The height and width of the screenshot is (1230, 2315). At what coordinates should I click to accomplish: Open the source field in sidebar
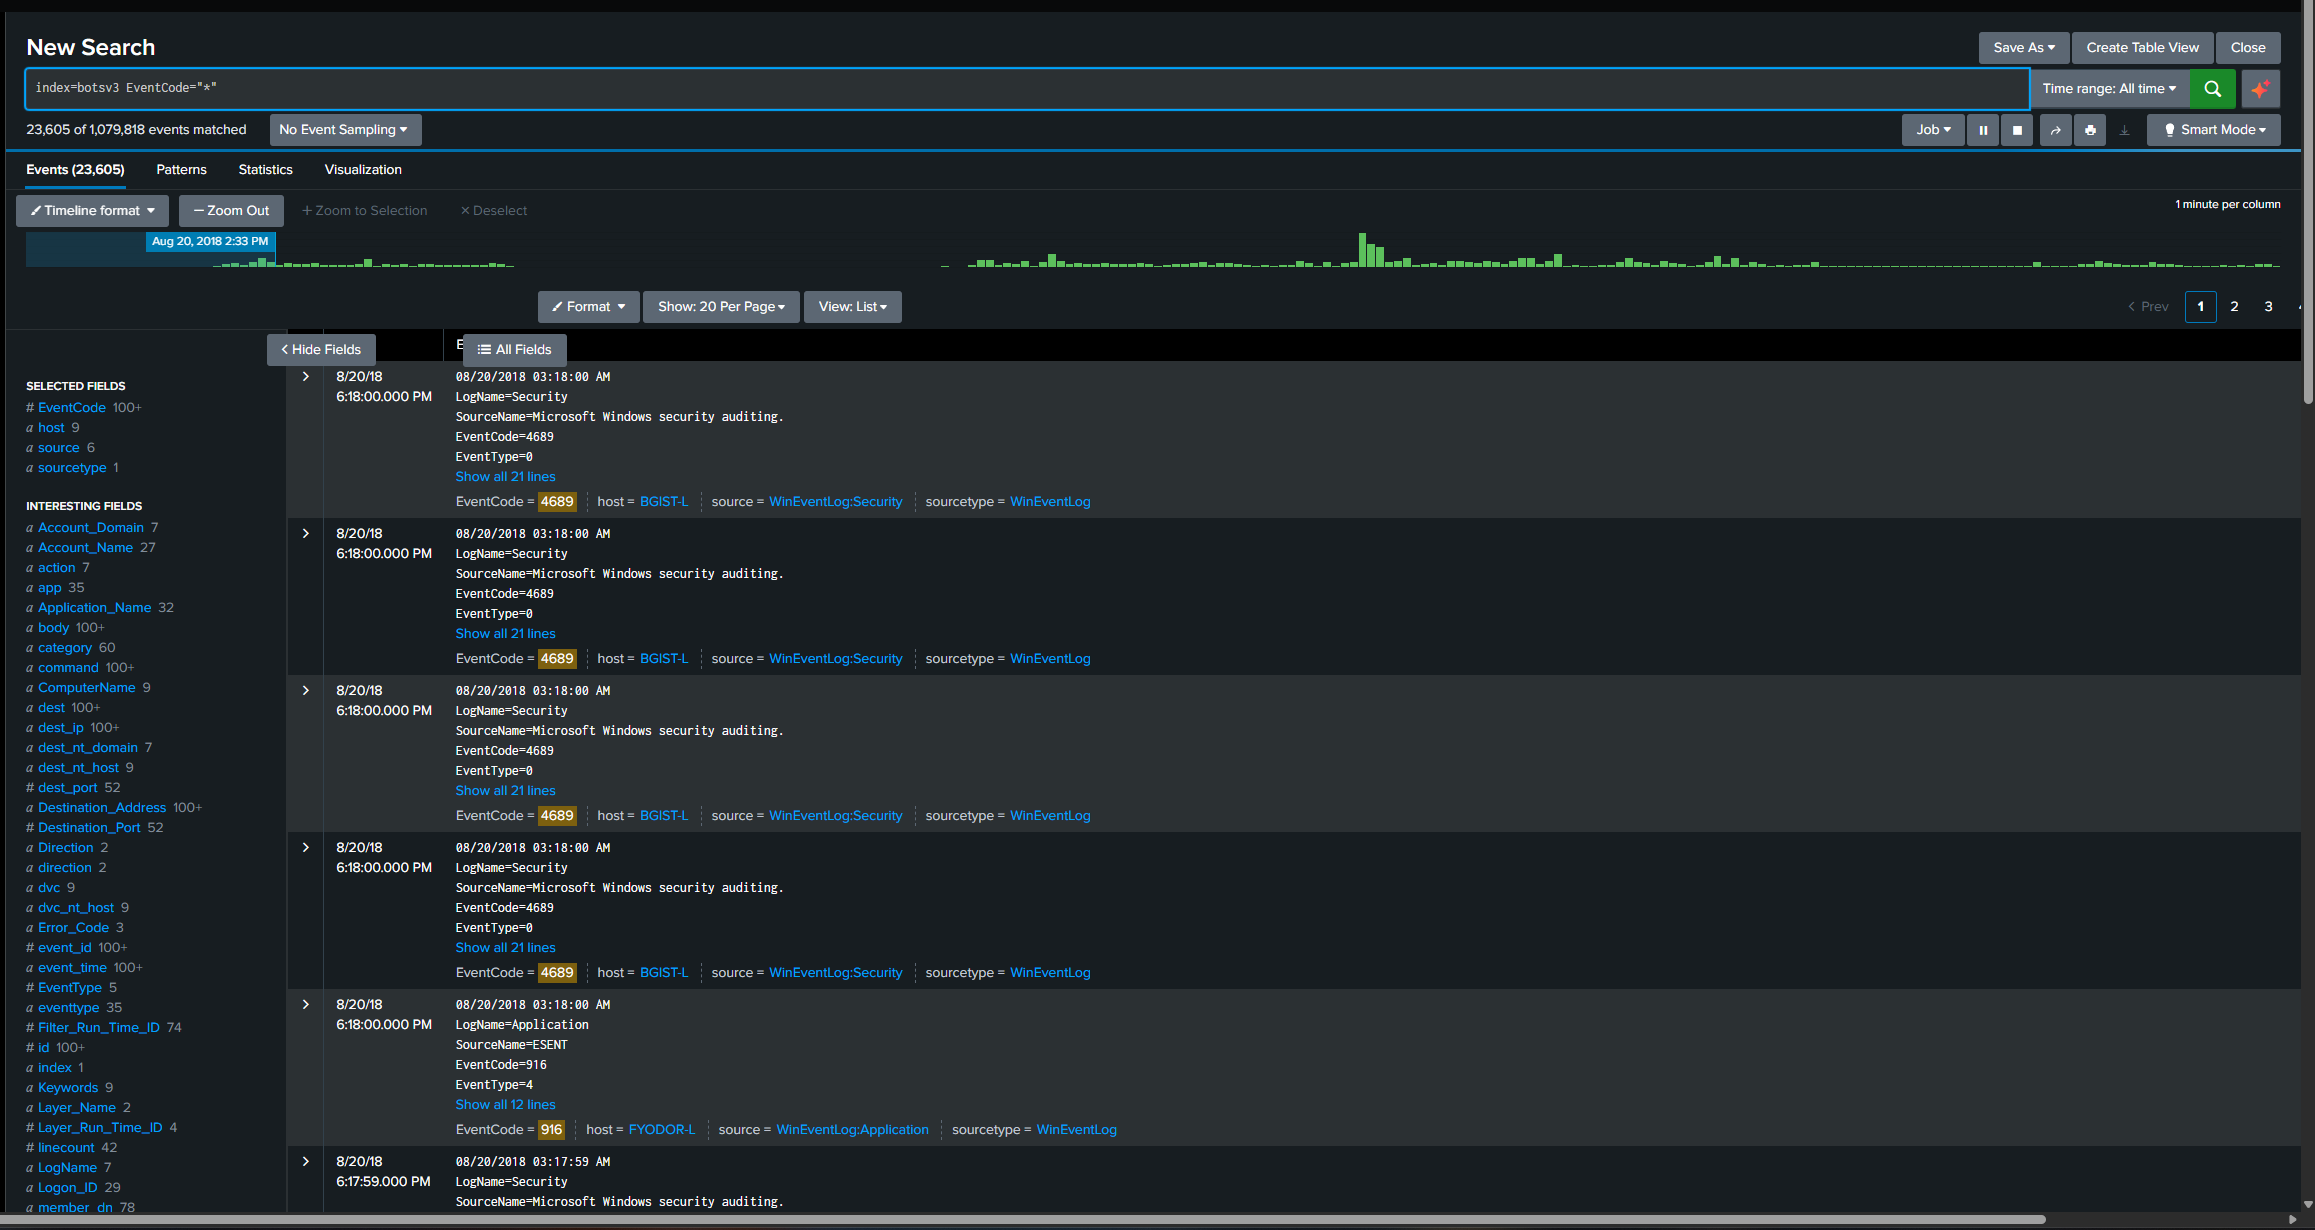[59, 448]
